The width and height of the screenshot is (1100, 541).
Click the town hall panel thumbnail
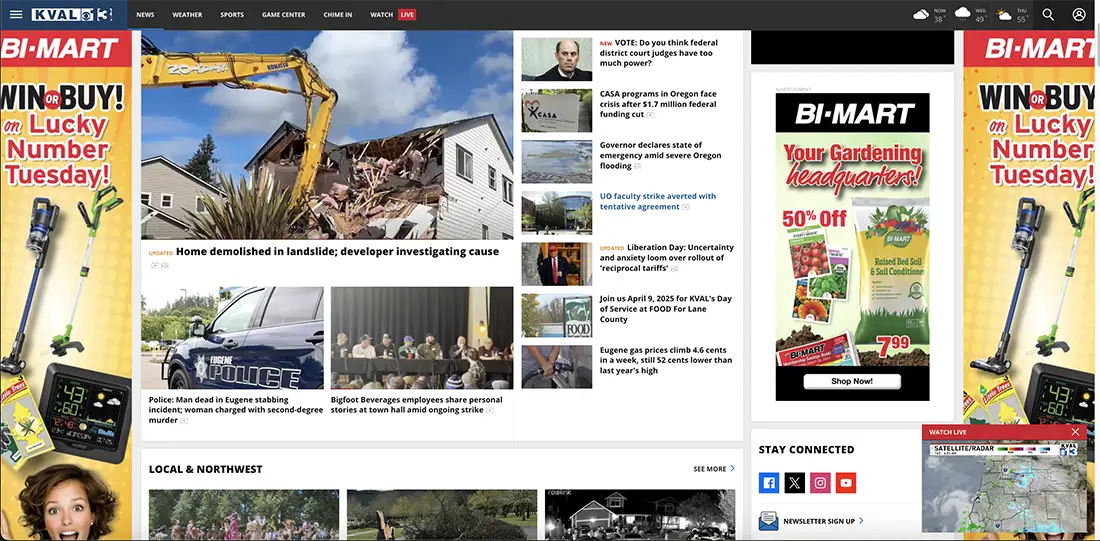[x=422, y=338]
